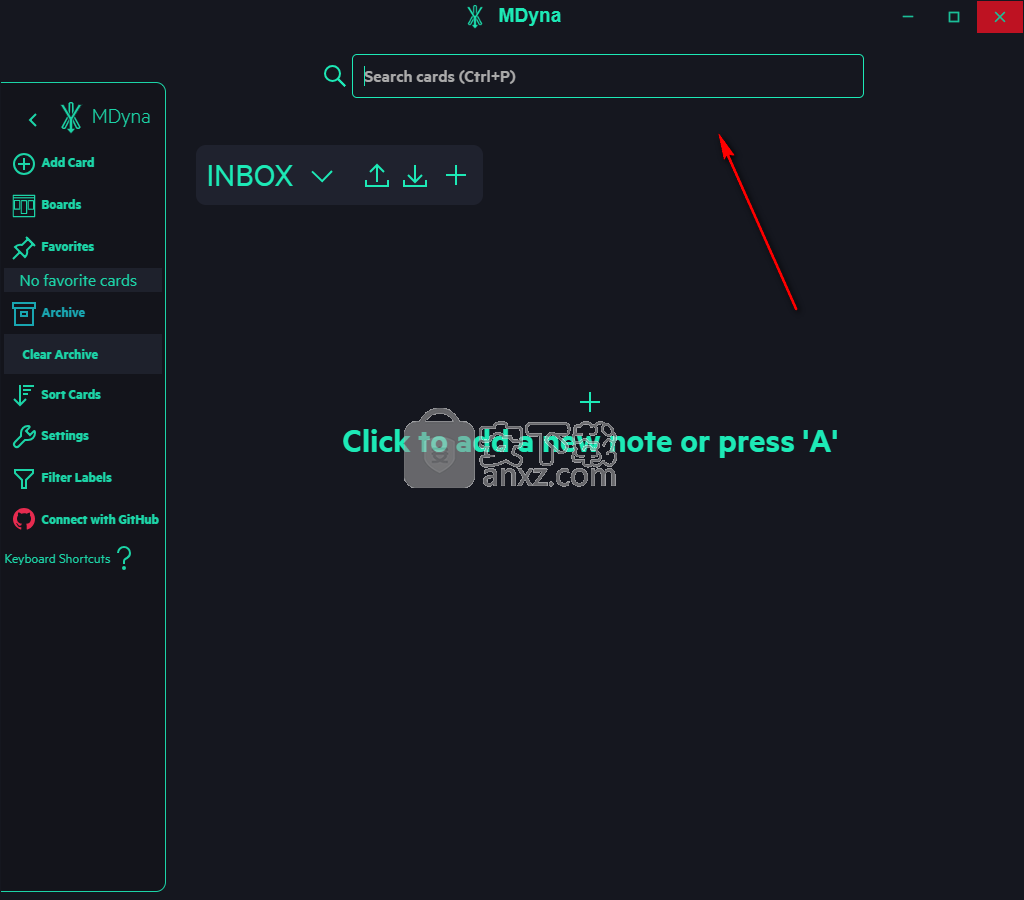Click the upload export icon beside INBOX
The height and width of the screenshot is (900, 1024).
[377, 176]
